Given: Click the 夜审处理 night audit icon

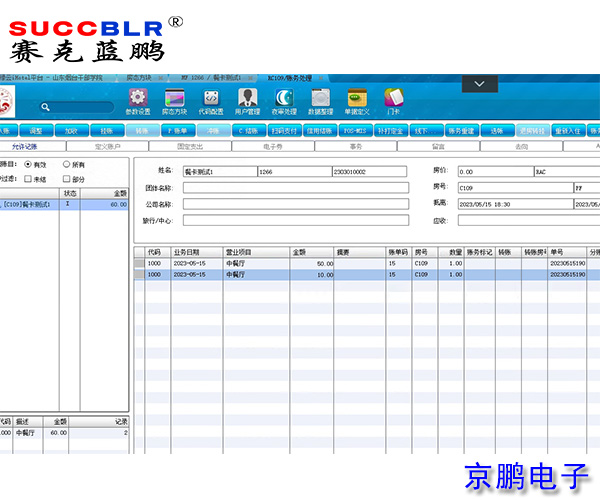Looking at the screenshot, I should [284, 98].
